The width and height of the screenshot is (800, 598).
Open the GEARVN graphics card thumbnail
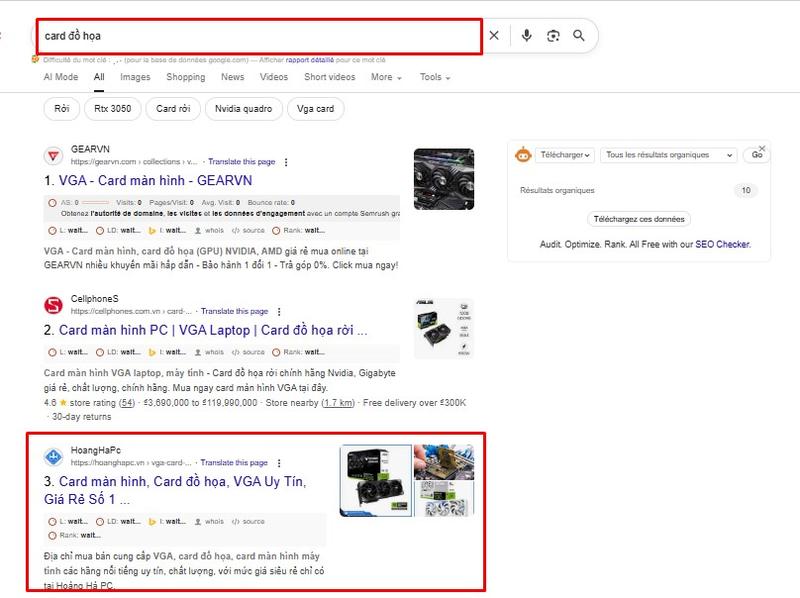coord(444,179)
